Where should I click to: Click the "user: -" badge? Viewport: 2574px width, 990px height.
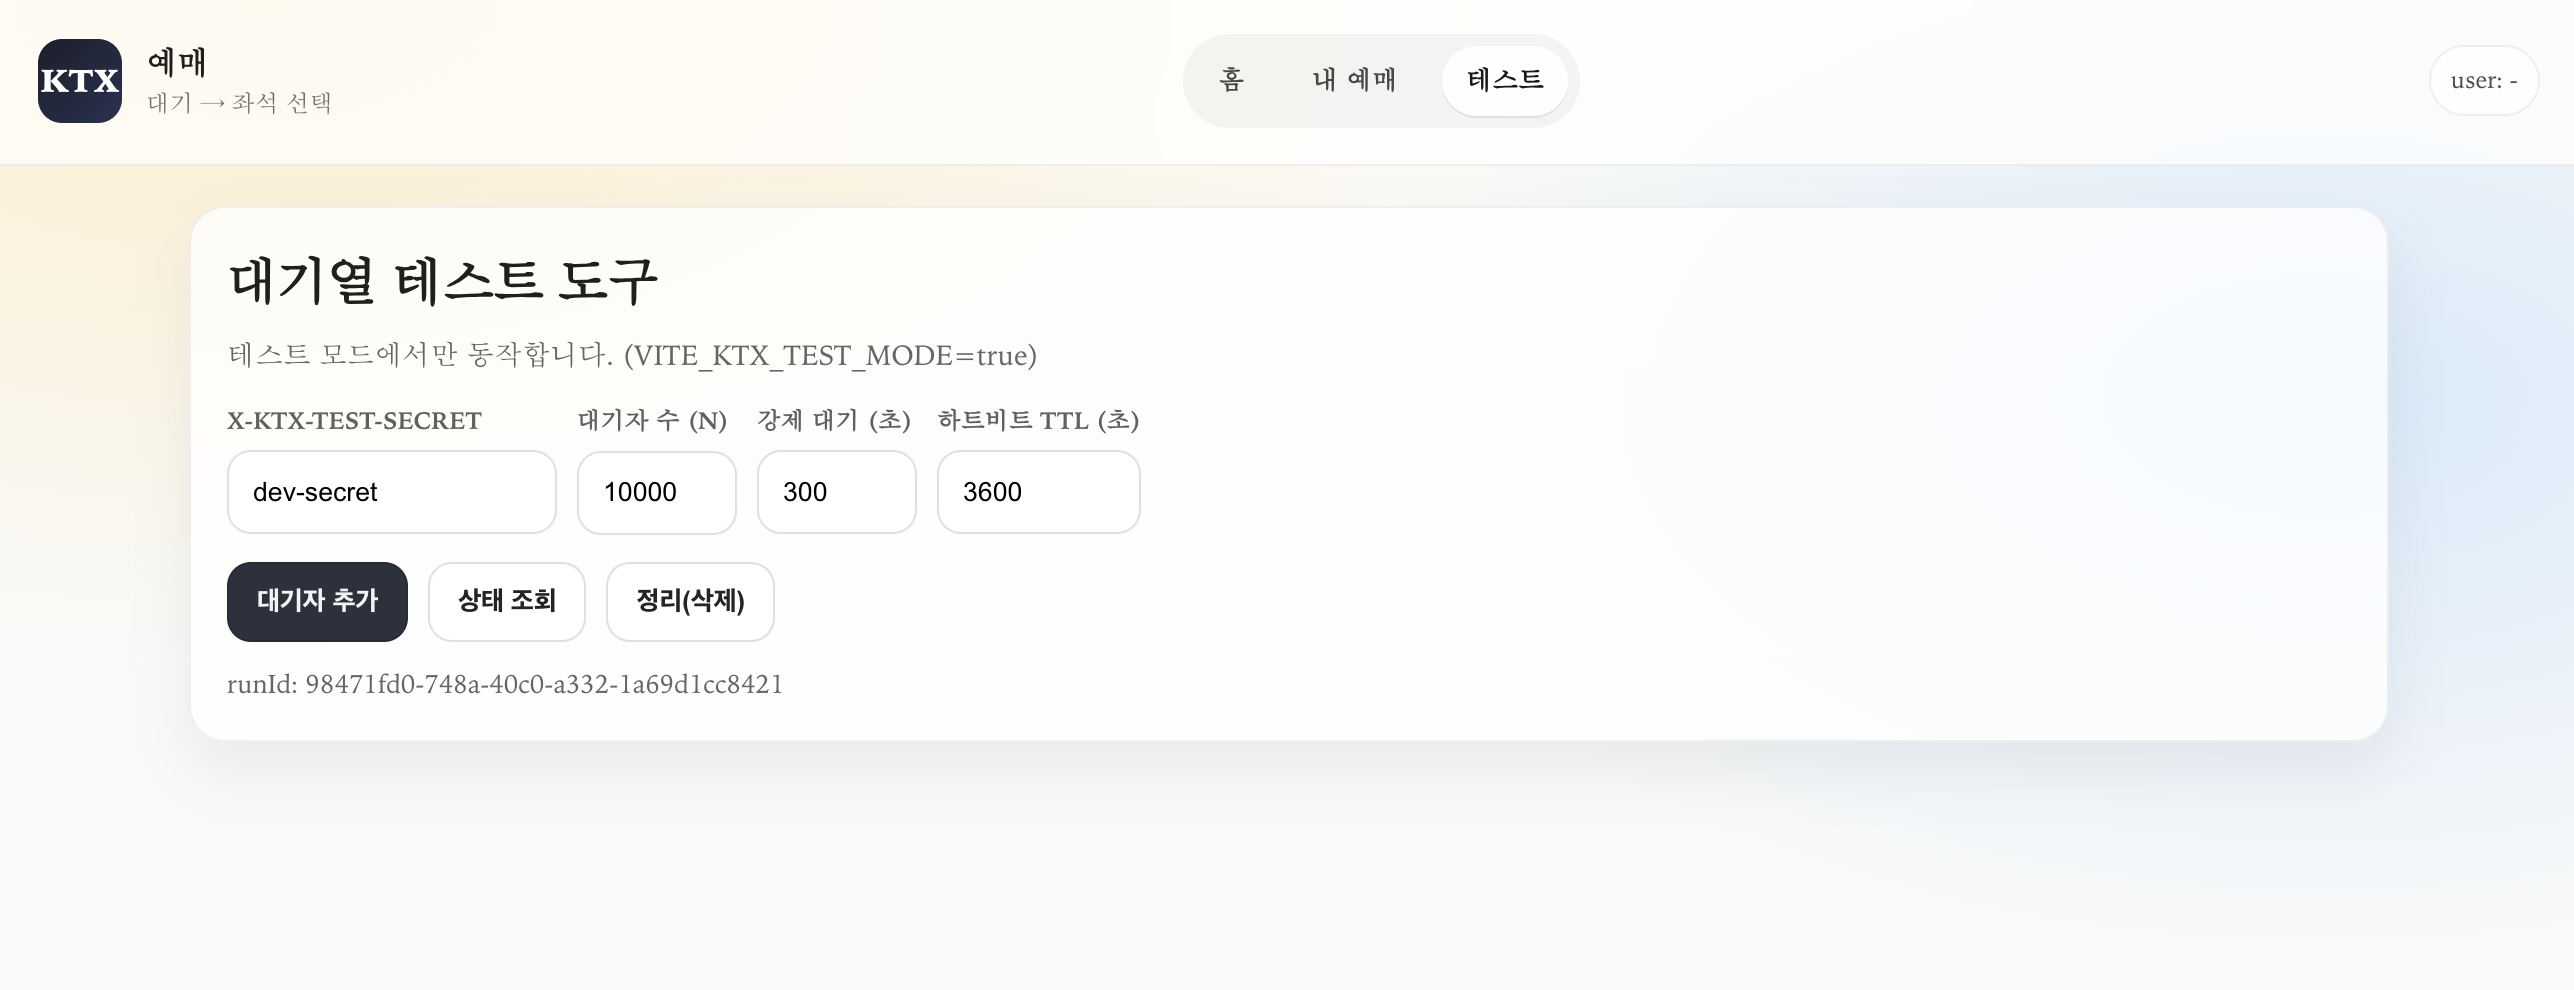[2483, 81]
